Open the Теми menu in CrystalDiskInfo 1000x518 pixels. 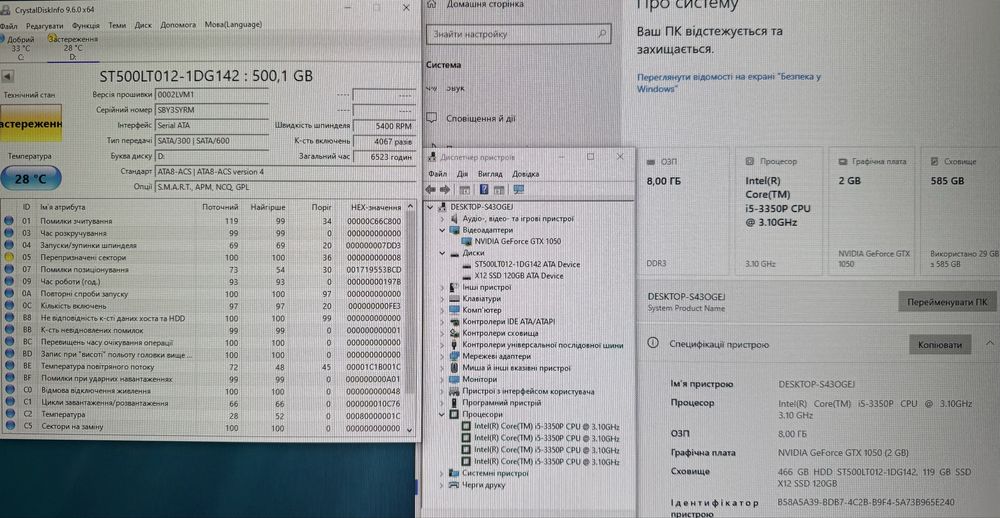click(x=117, y=26)
